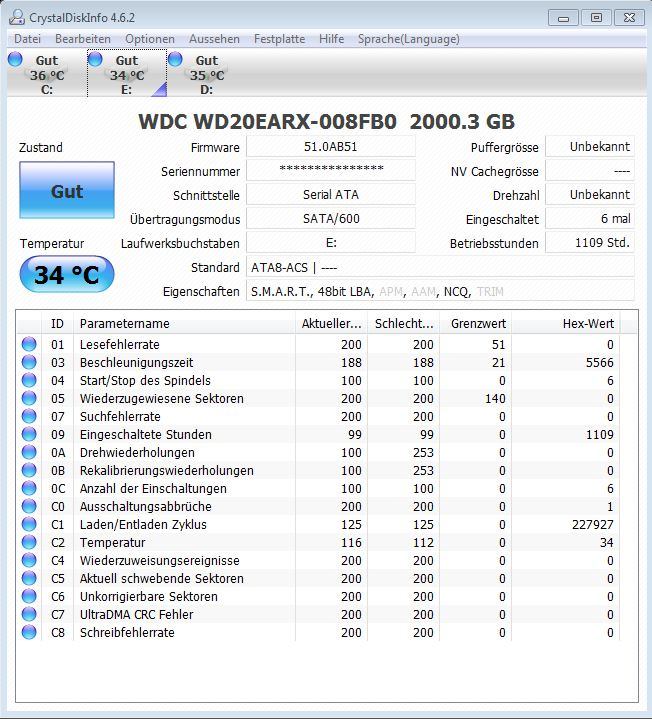Click status orb of the C2 Temperatur row
This screenshot has height=719, width=652.
(x=29, y=542)
